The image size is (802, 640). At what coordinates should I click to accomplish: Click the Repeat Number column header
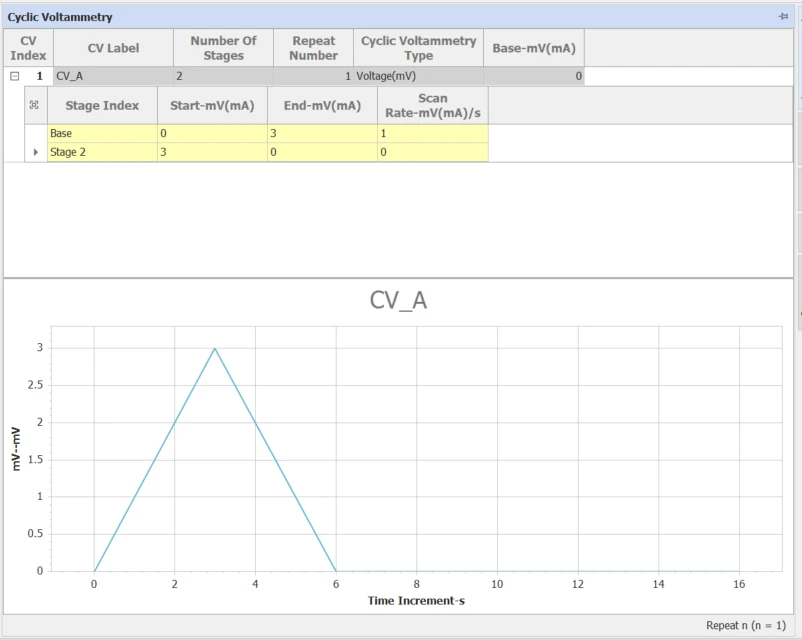click(314, 48)
